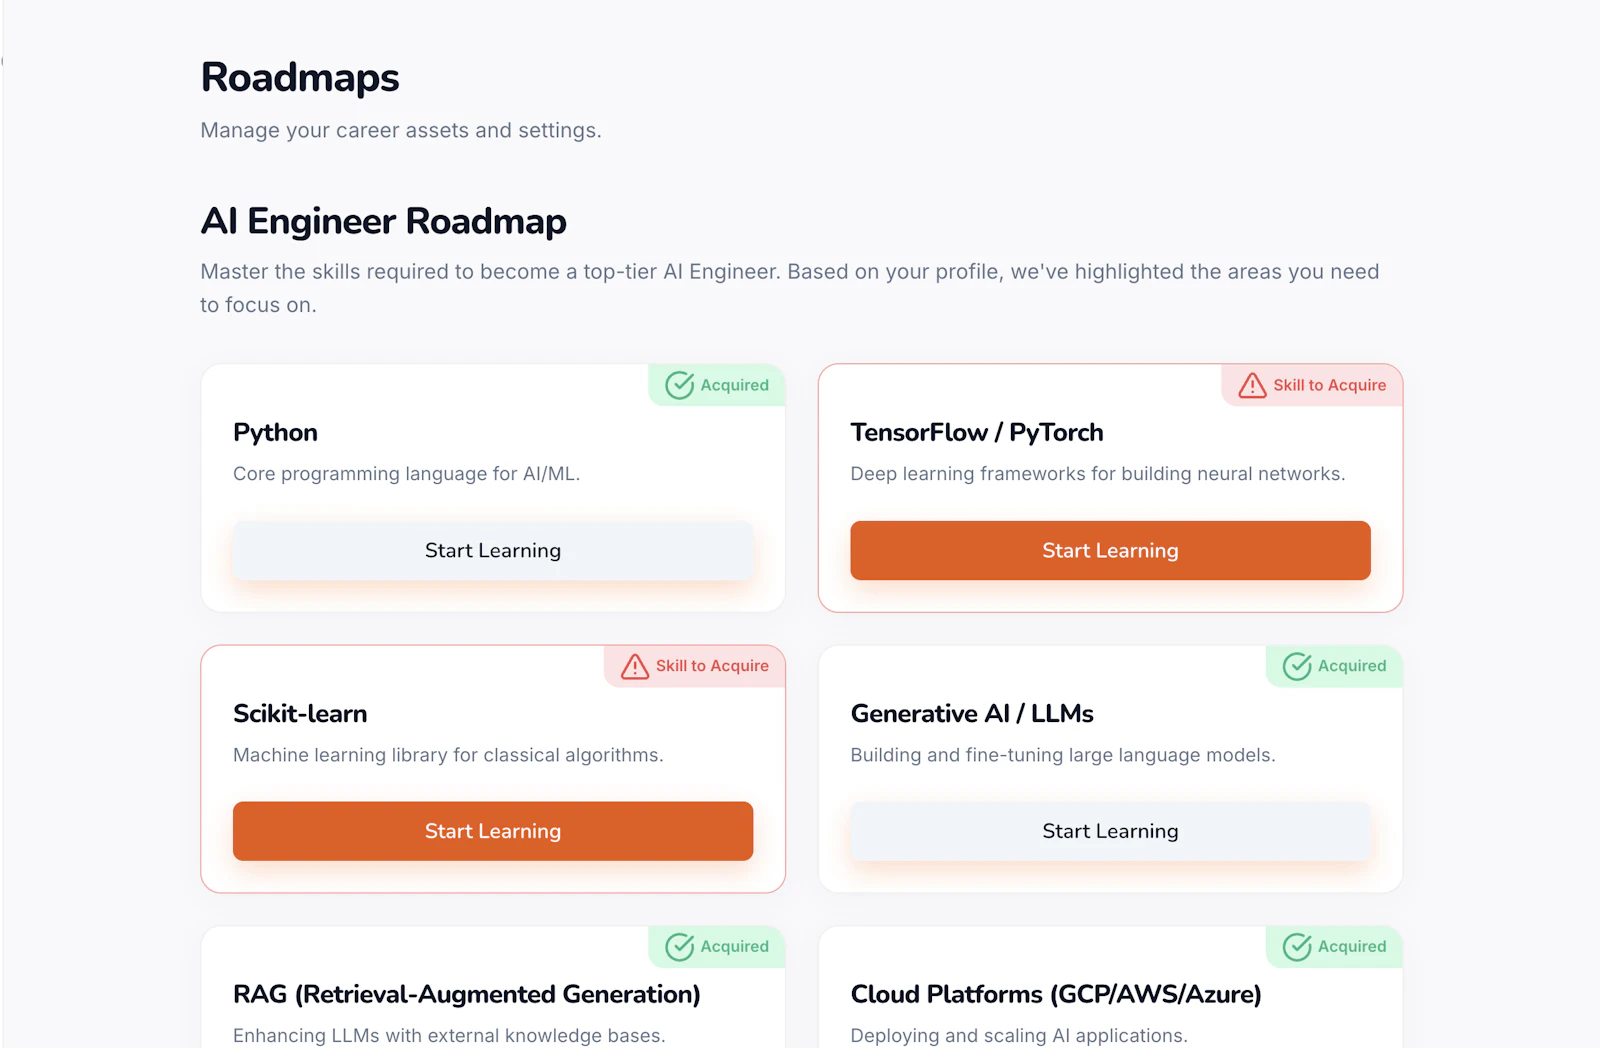Screen dimensions: 1600x1048
Task: Click 'Core programming language for AI/ML.' description
Action: pos(407,474)
